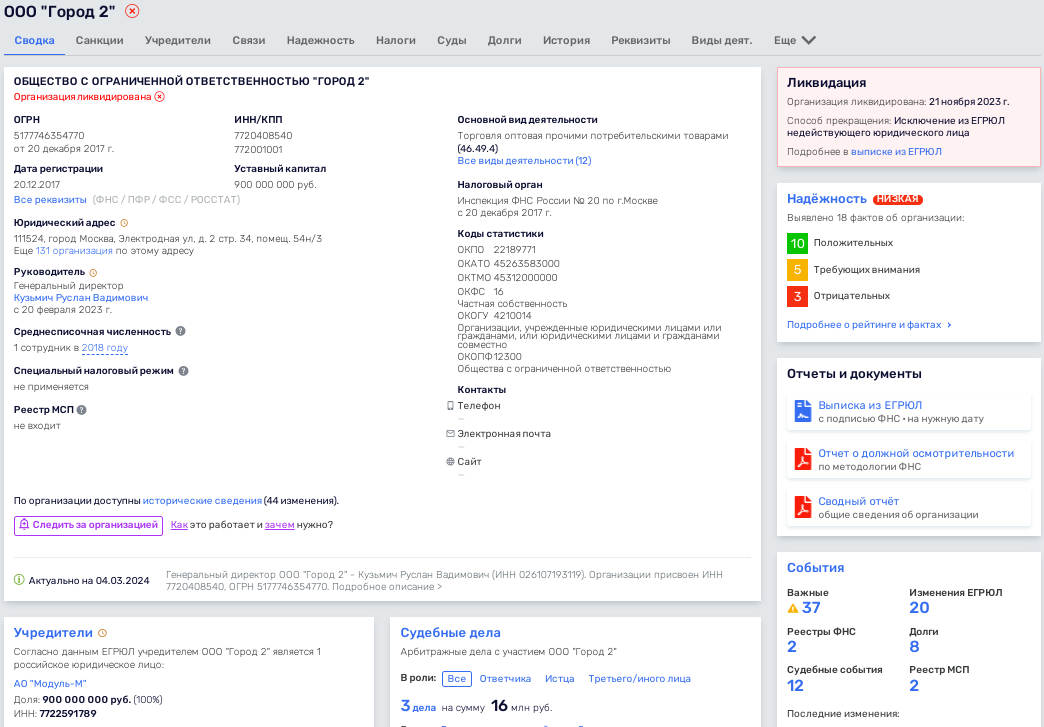The height and width of the screenshot is (727, 1044).
Task: Open the История tab
Action: click(x=566, y=40)
